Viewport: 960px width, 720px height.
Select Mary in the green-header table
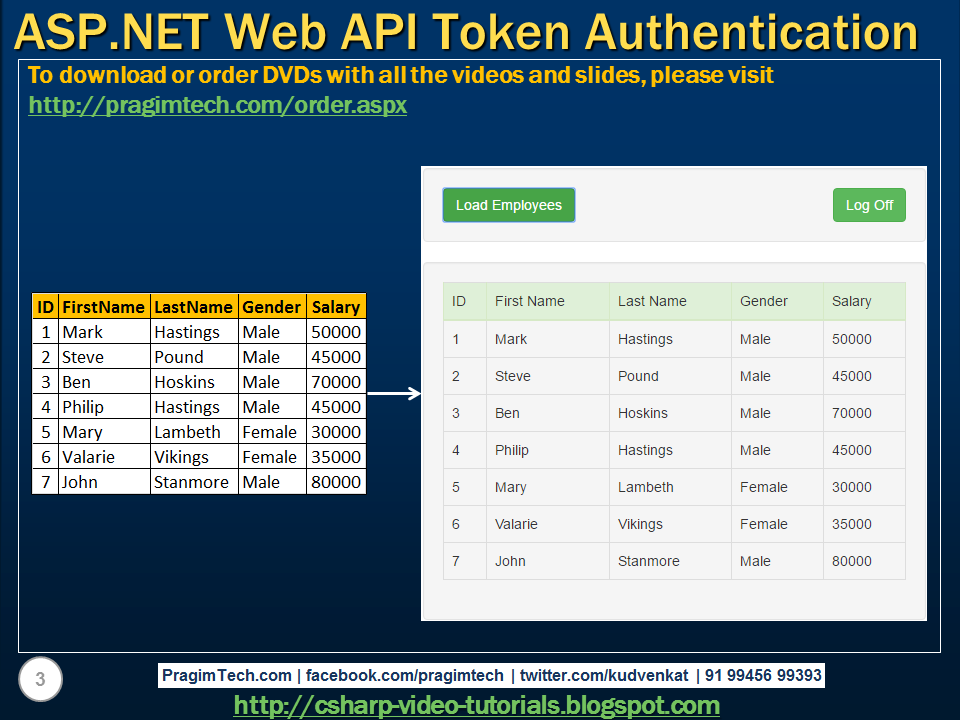[511, 487]
